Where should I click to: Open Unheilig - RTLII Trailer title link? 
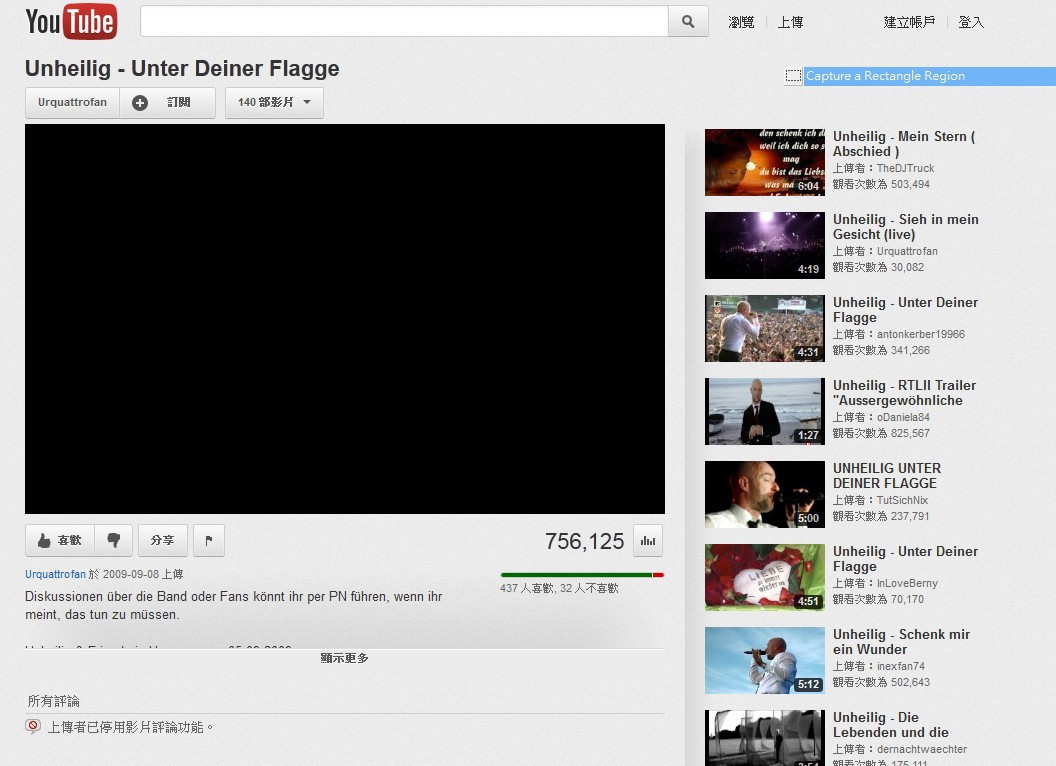(x=904, y=392)
